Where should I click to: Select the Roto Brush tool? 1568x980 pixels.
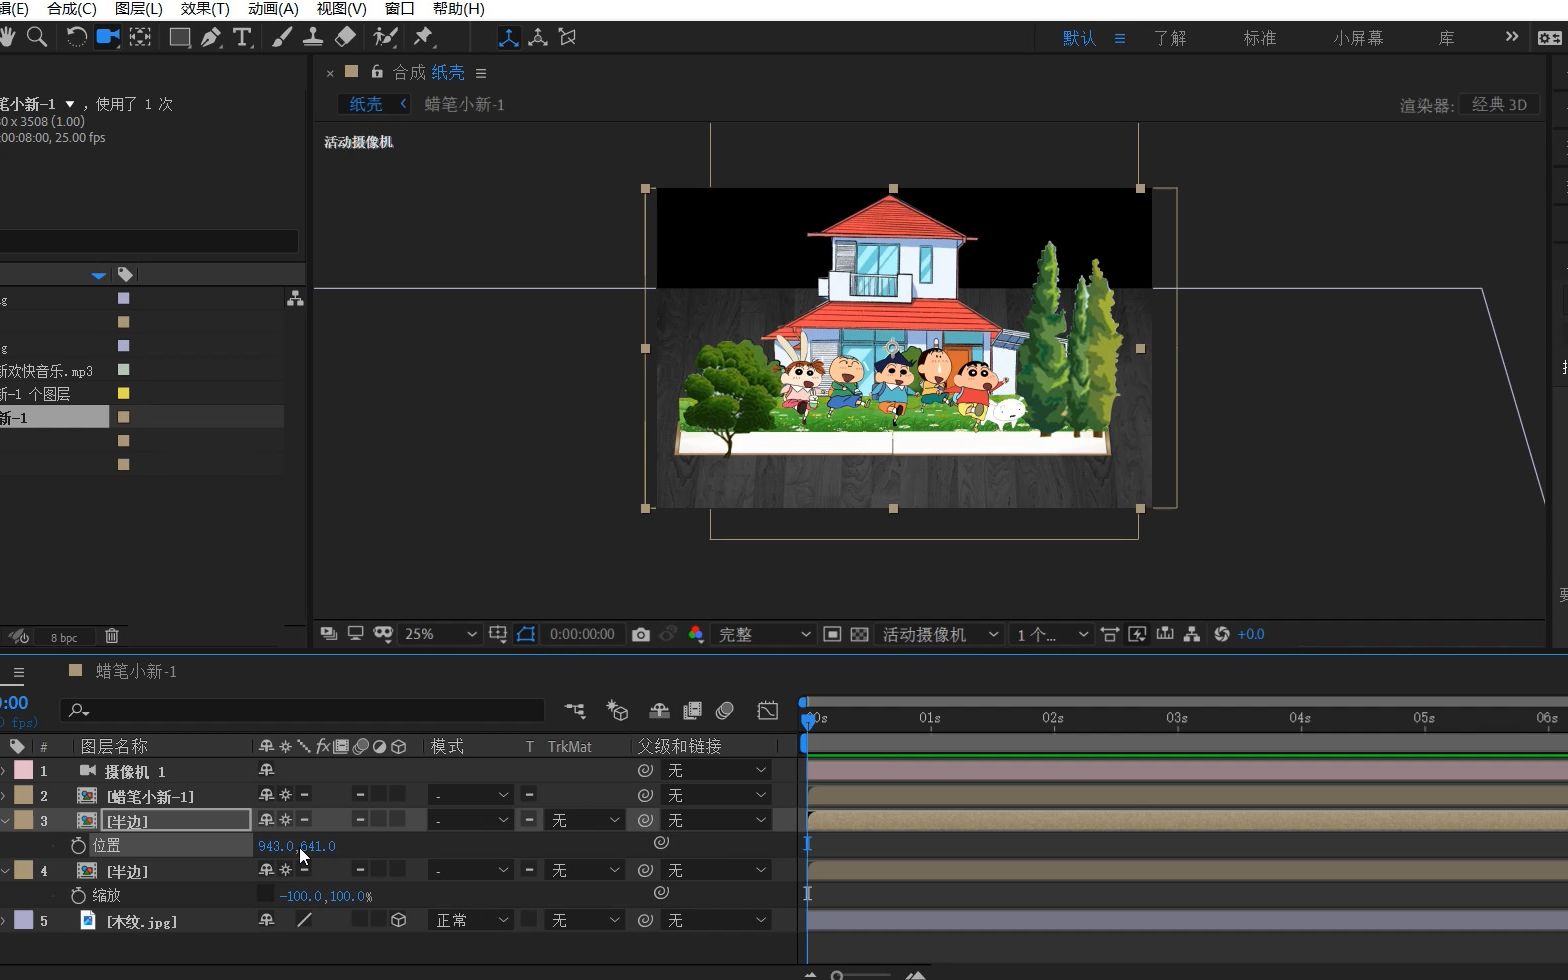pyautogui.click(x=385, y=37)
